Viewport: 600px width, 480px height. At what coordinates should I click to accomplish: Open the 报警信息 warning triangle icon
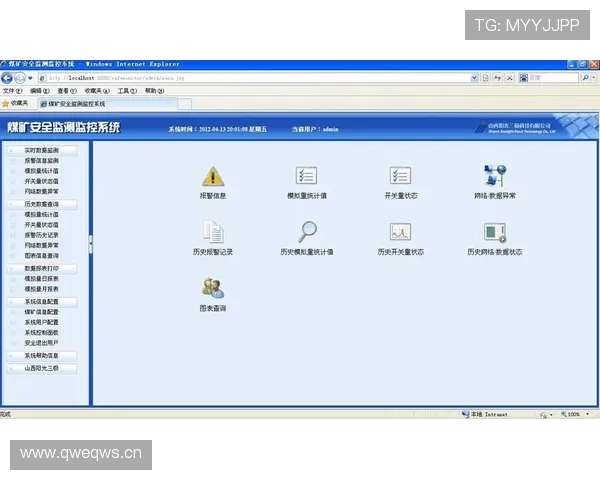(x=213, y=176)
